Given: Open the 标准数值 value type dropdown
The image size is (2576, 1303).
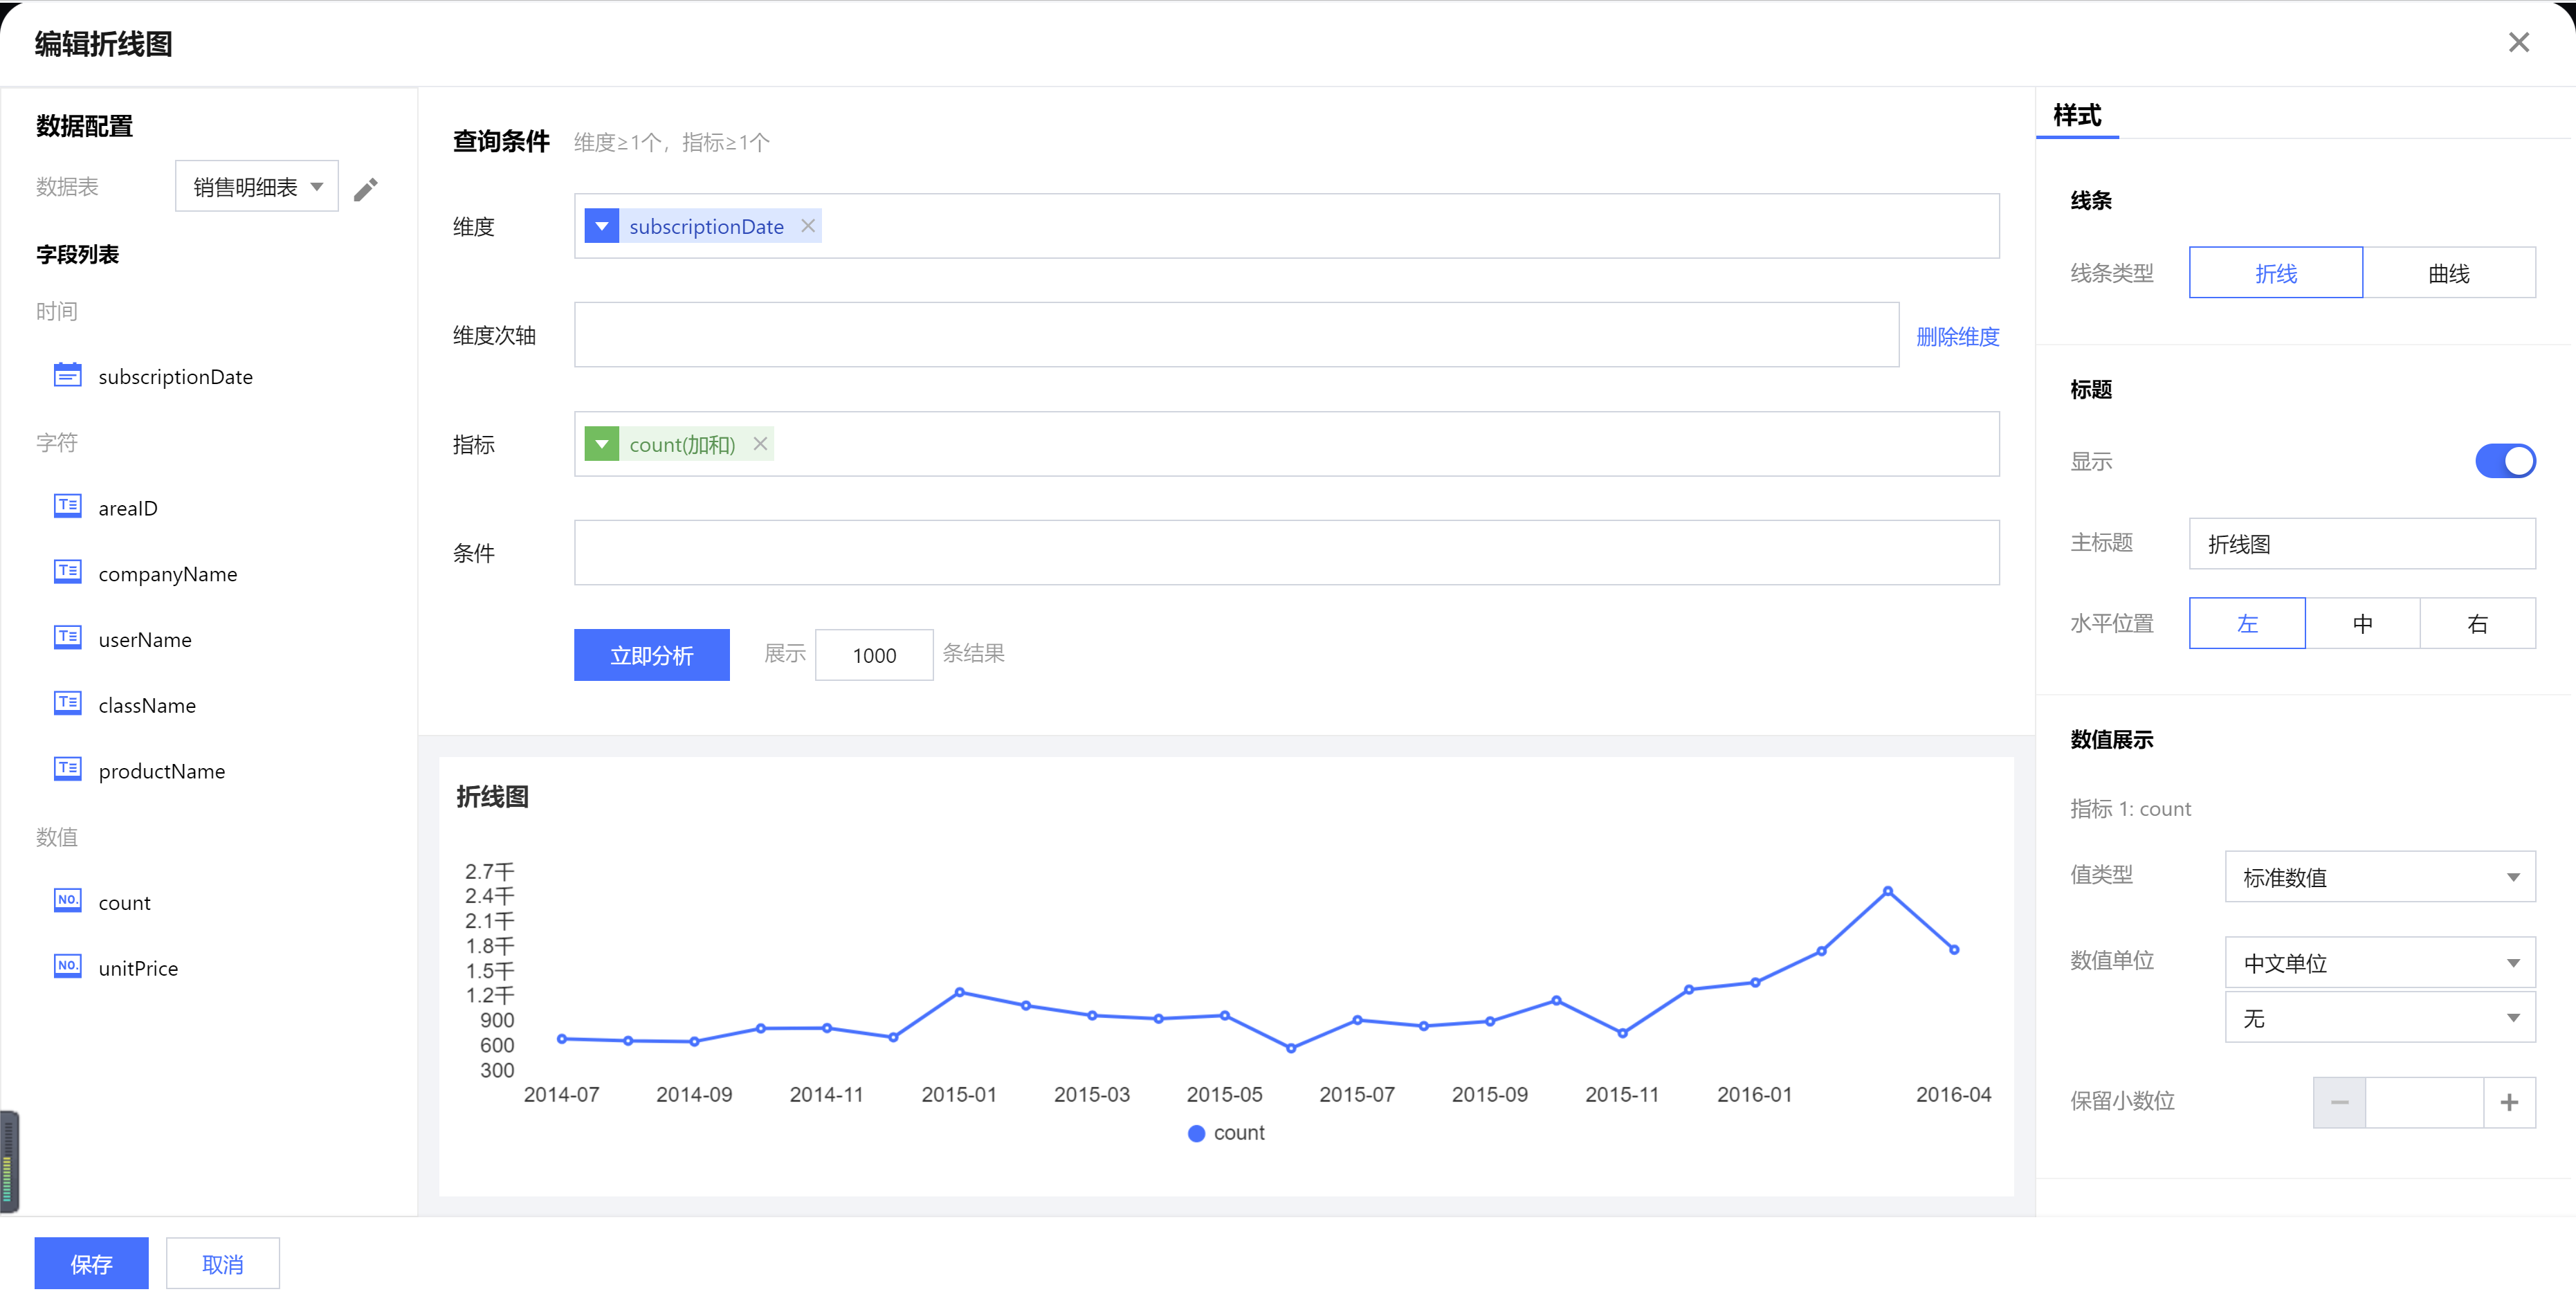Looking at the screenshot, I should 2379,877.
